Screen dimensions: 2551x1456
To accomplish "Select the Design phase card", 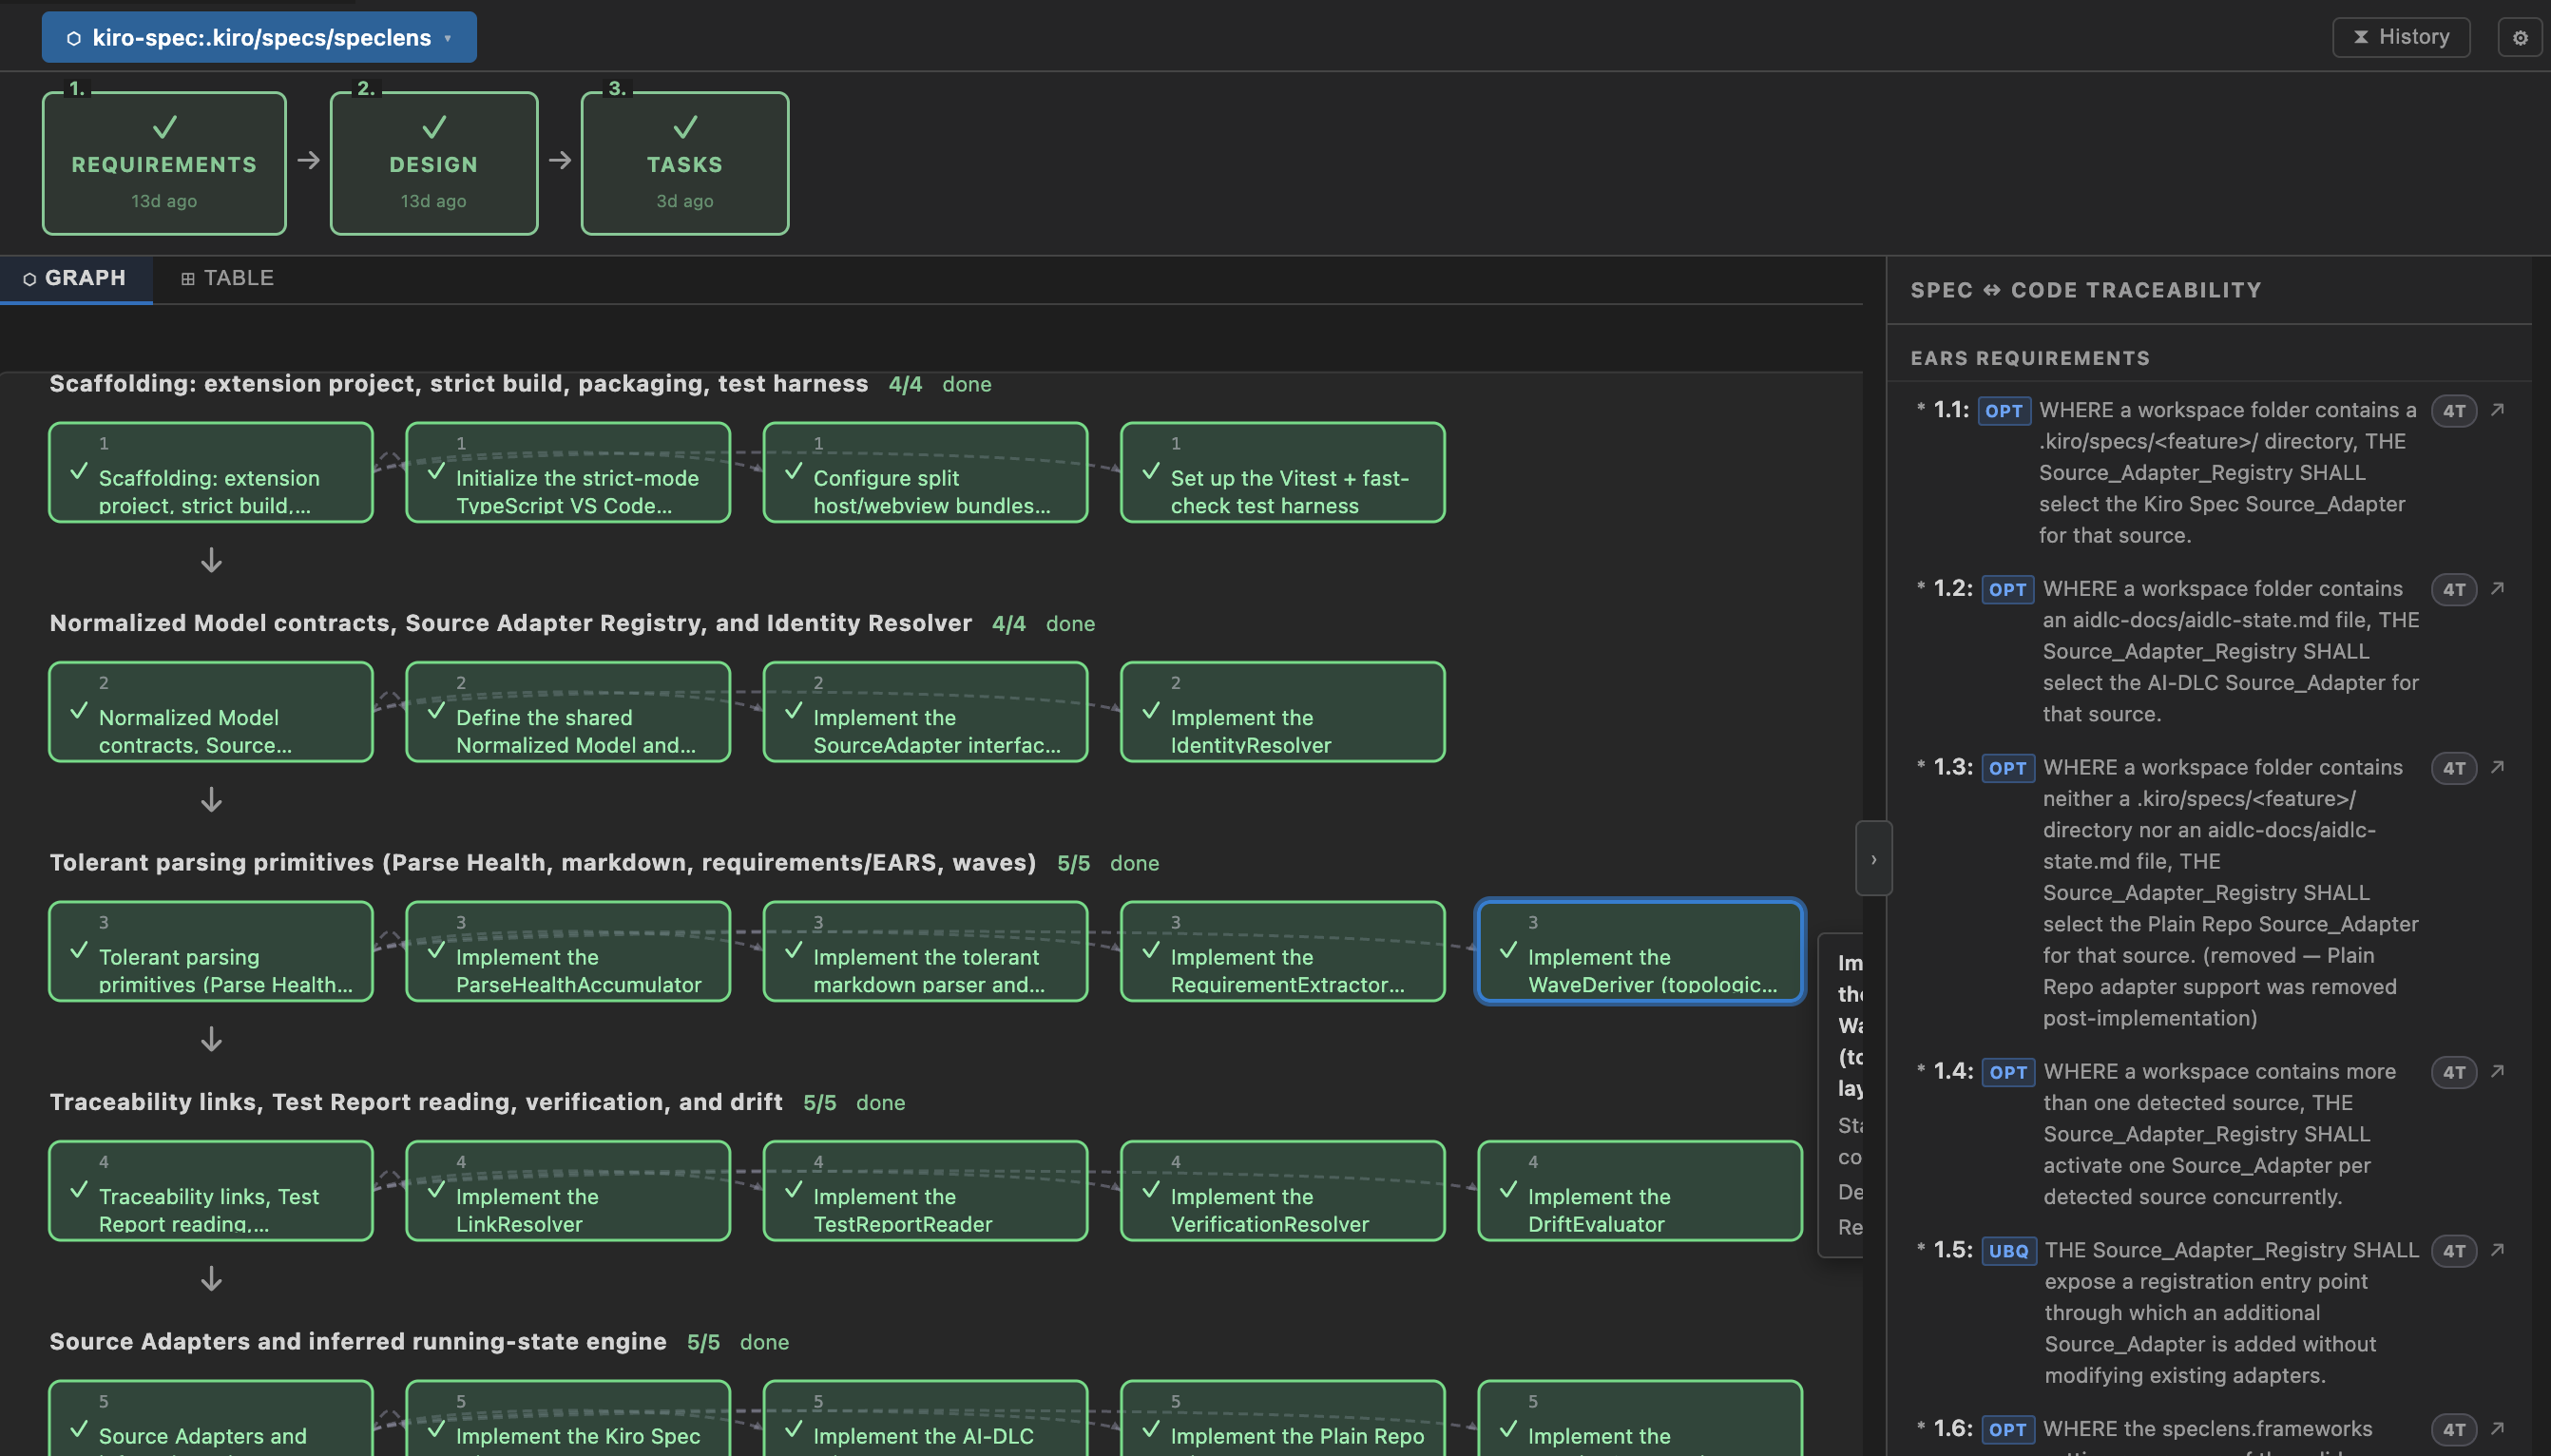I will point(434,163).
